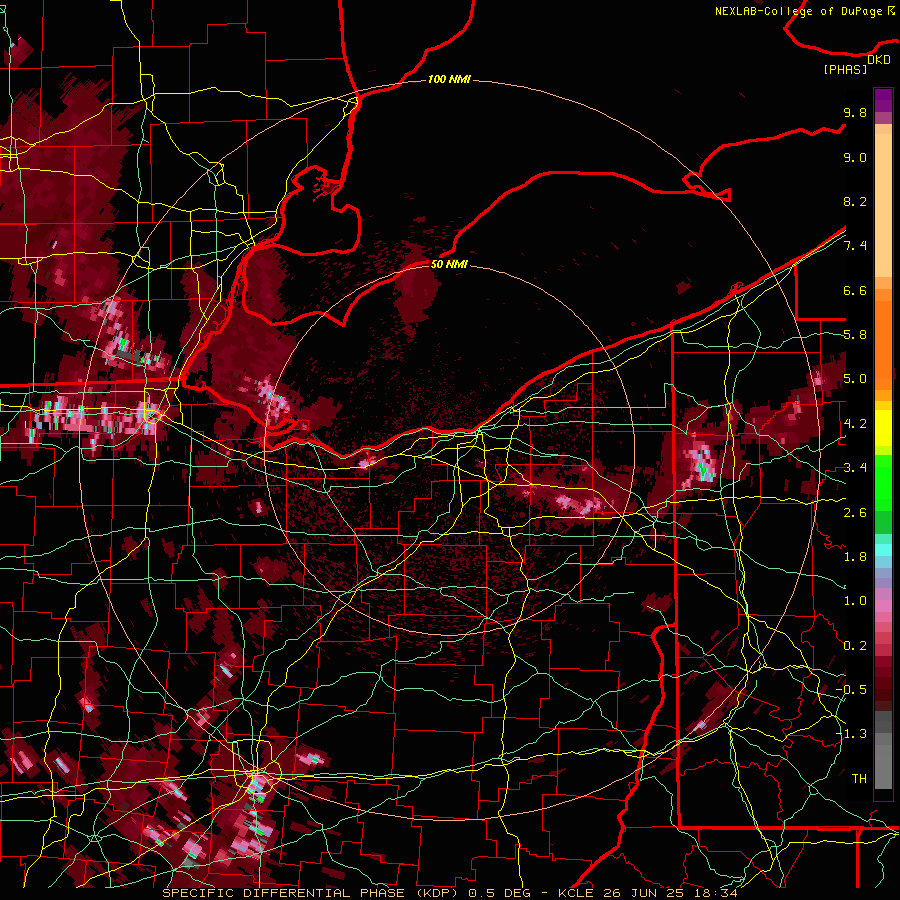Viewport: 900px width, 900px height.
Task: Click the "TH" threshold label on scale
Action: [x=859, y=779]
